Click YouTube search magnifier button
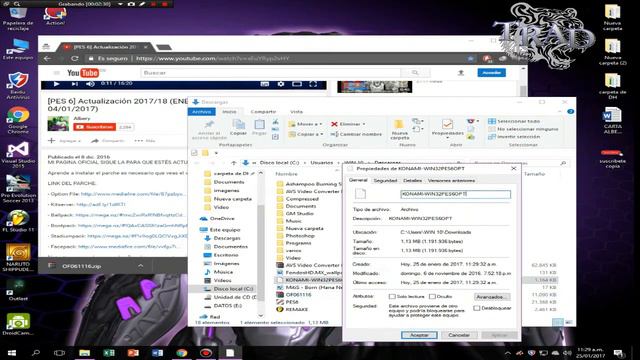 click(415, 73)
